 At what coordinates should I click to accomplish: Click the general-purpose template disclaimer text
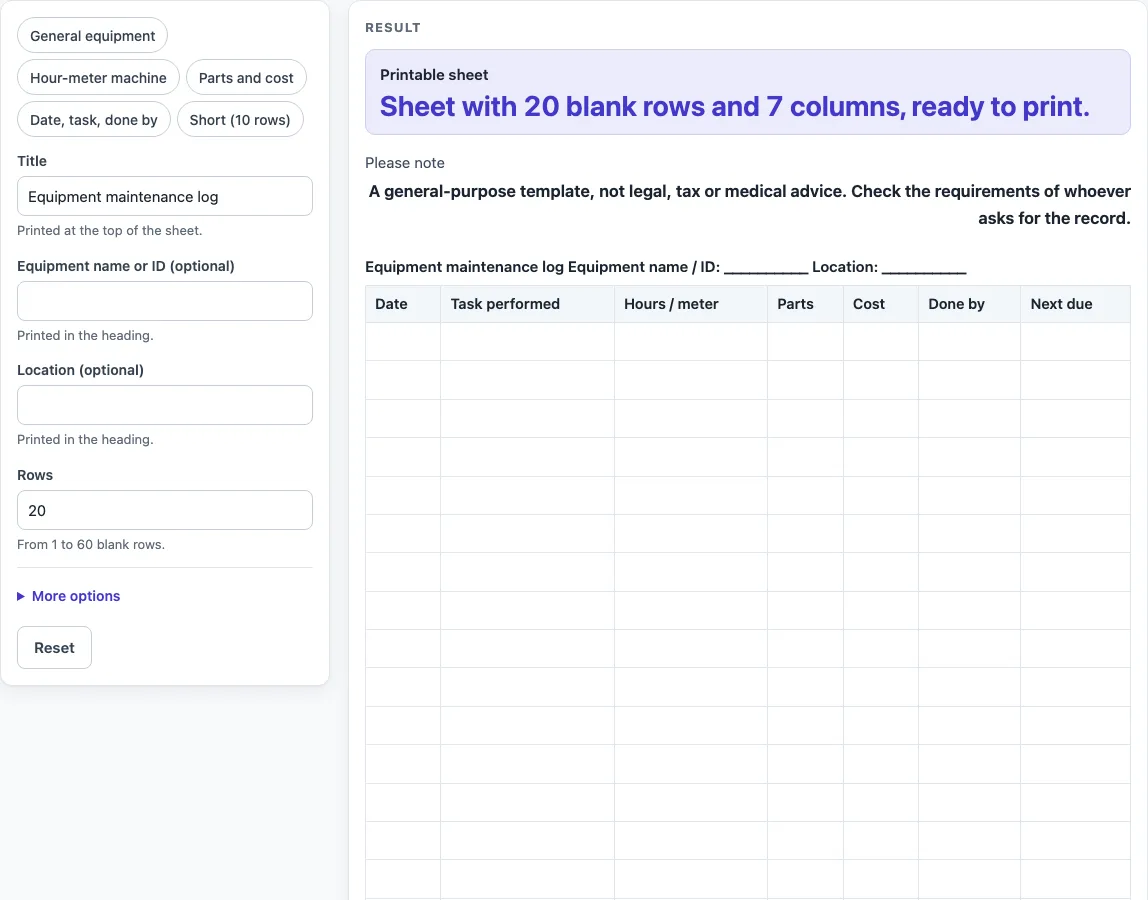tap(750, 205)
